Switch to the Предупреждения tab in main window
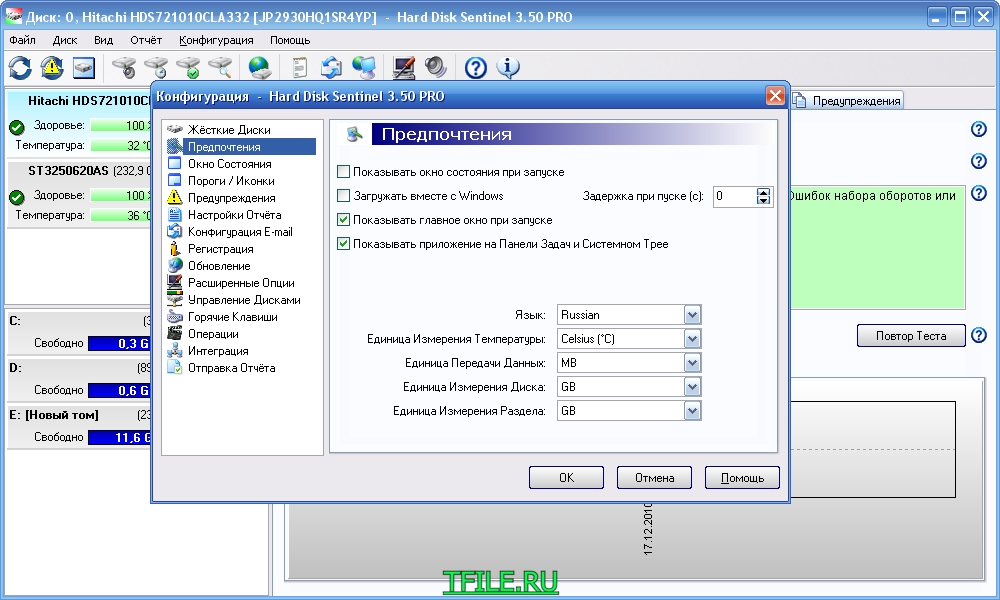 [x=848, y=100]
